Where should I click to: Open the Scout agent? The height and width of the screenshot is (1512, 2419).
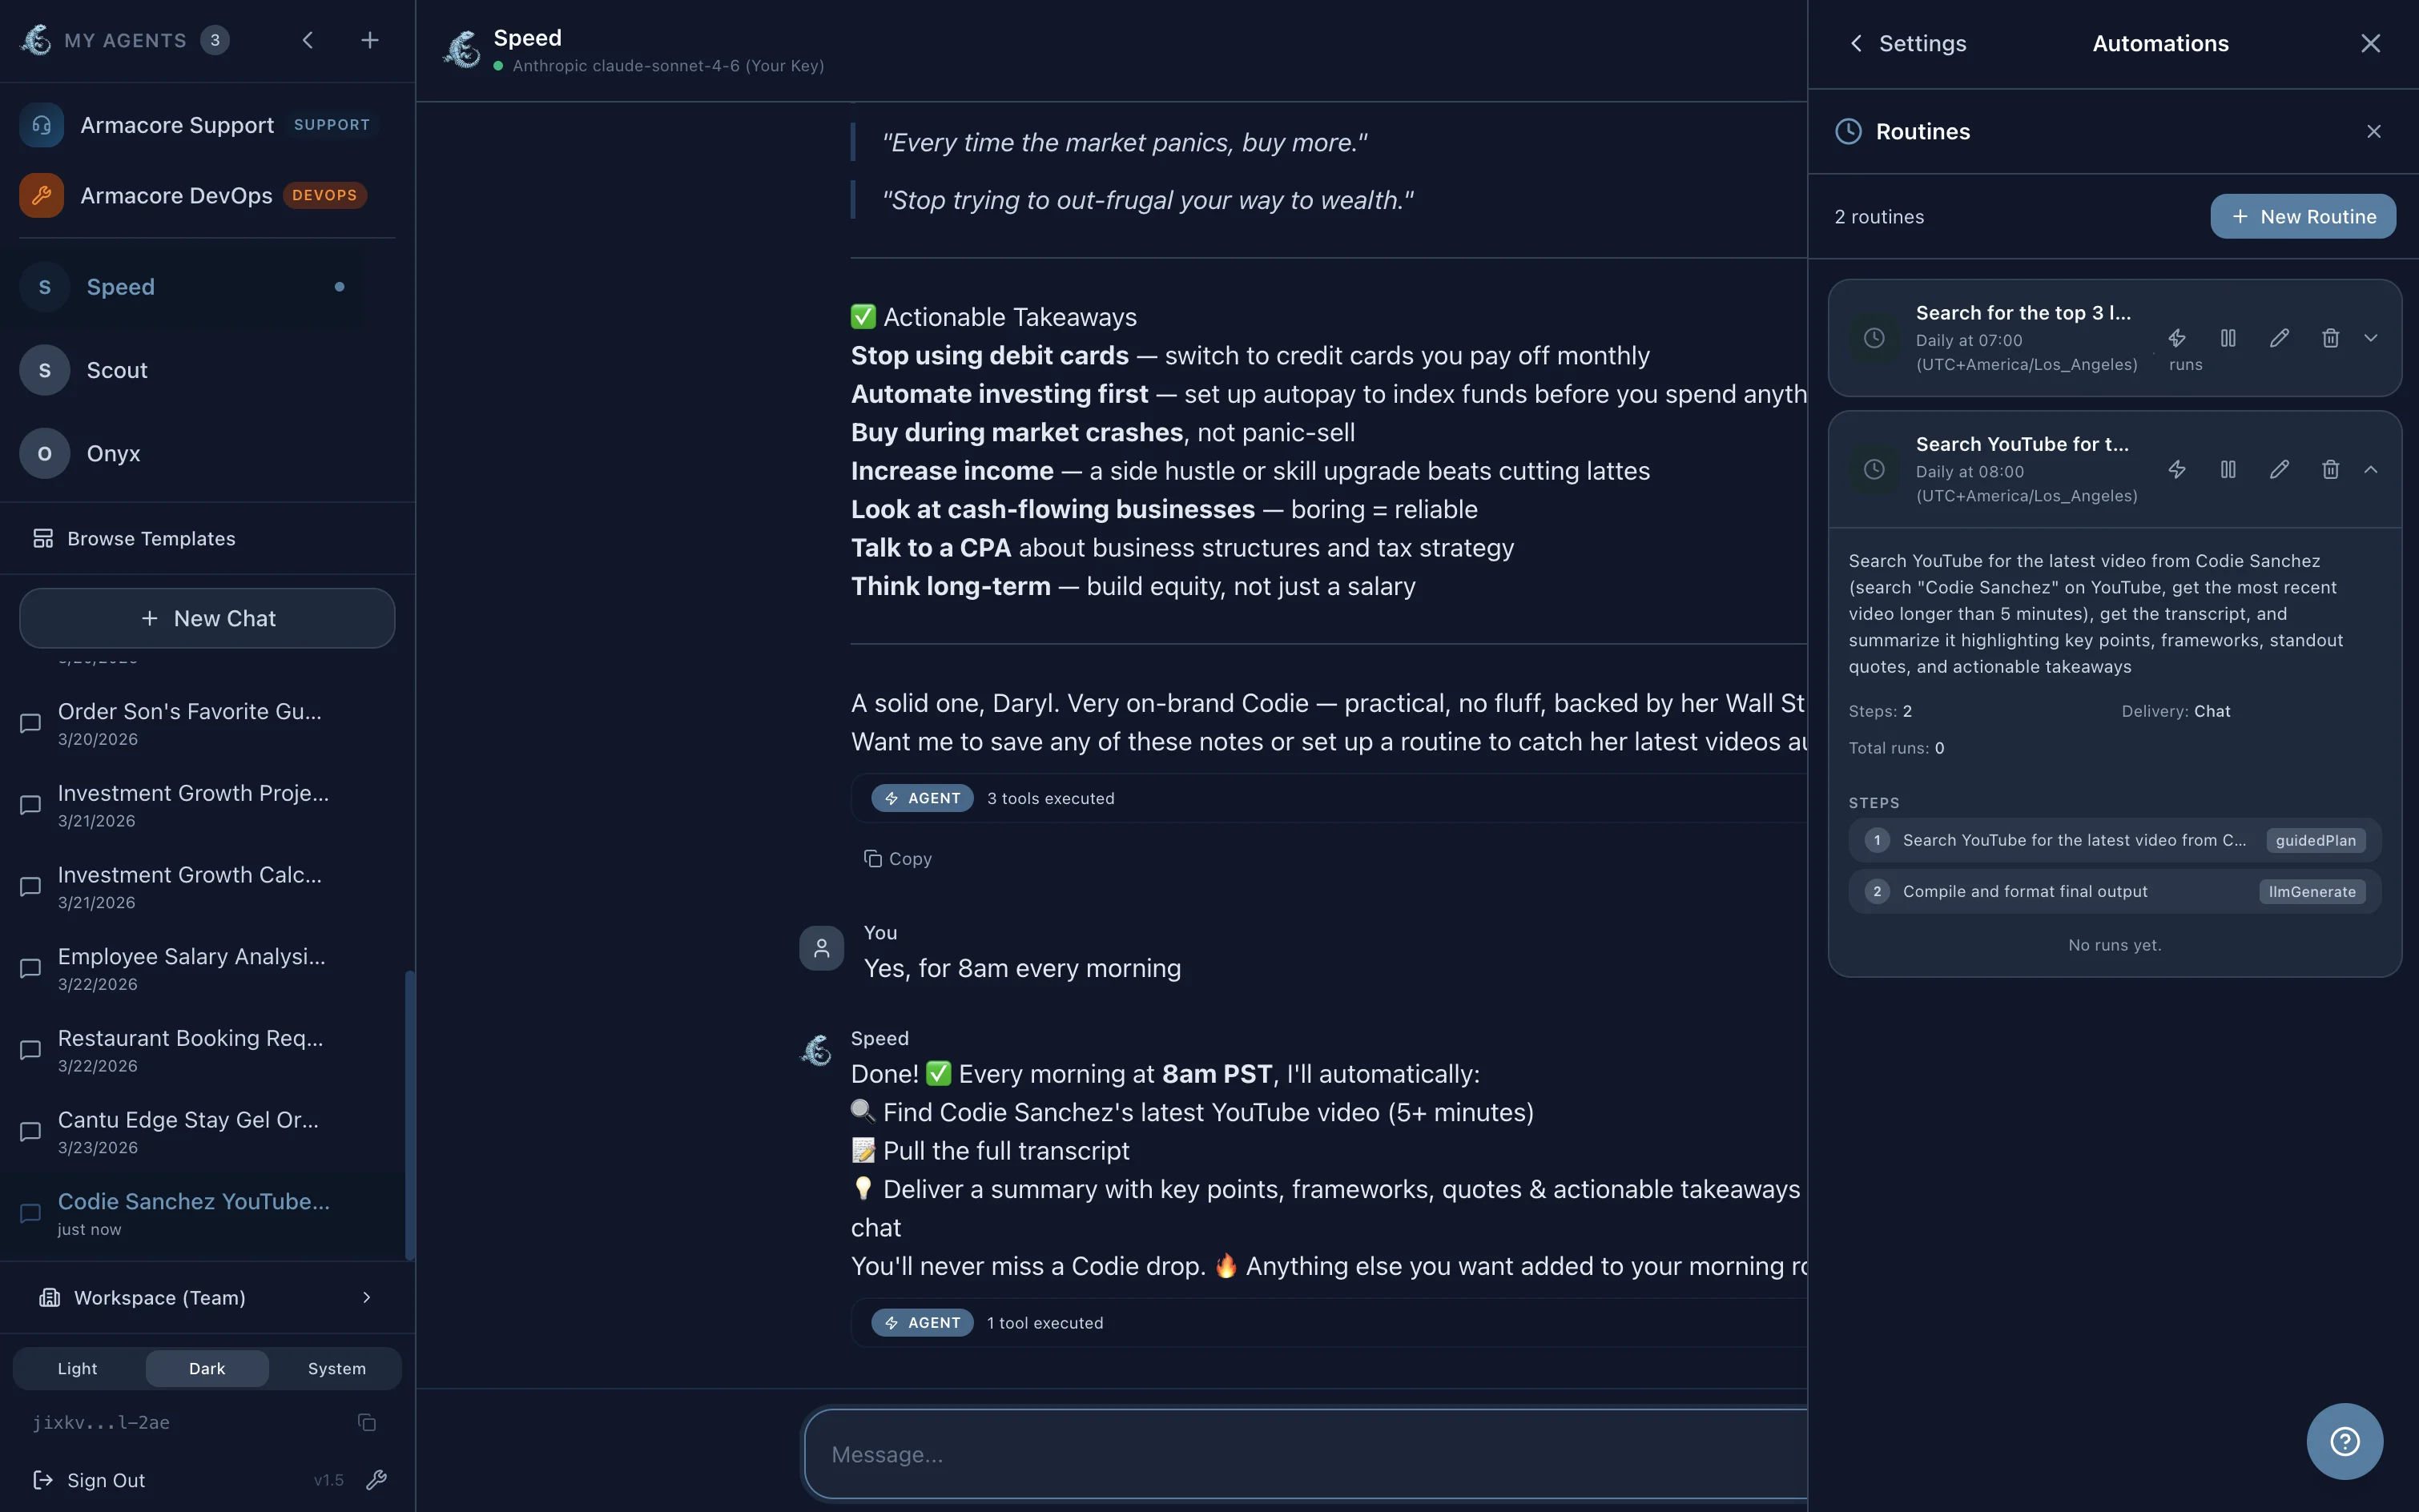tap(116, 369)
